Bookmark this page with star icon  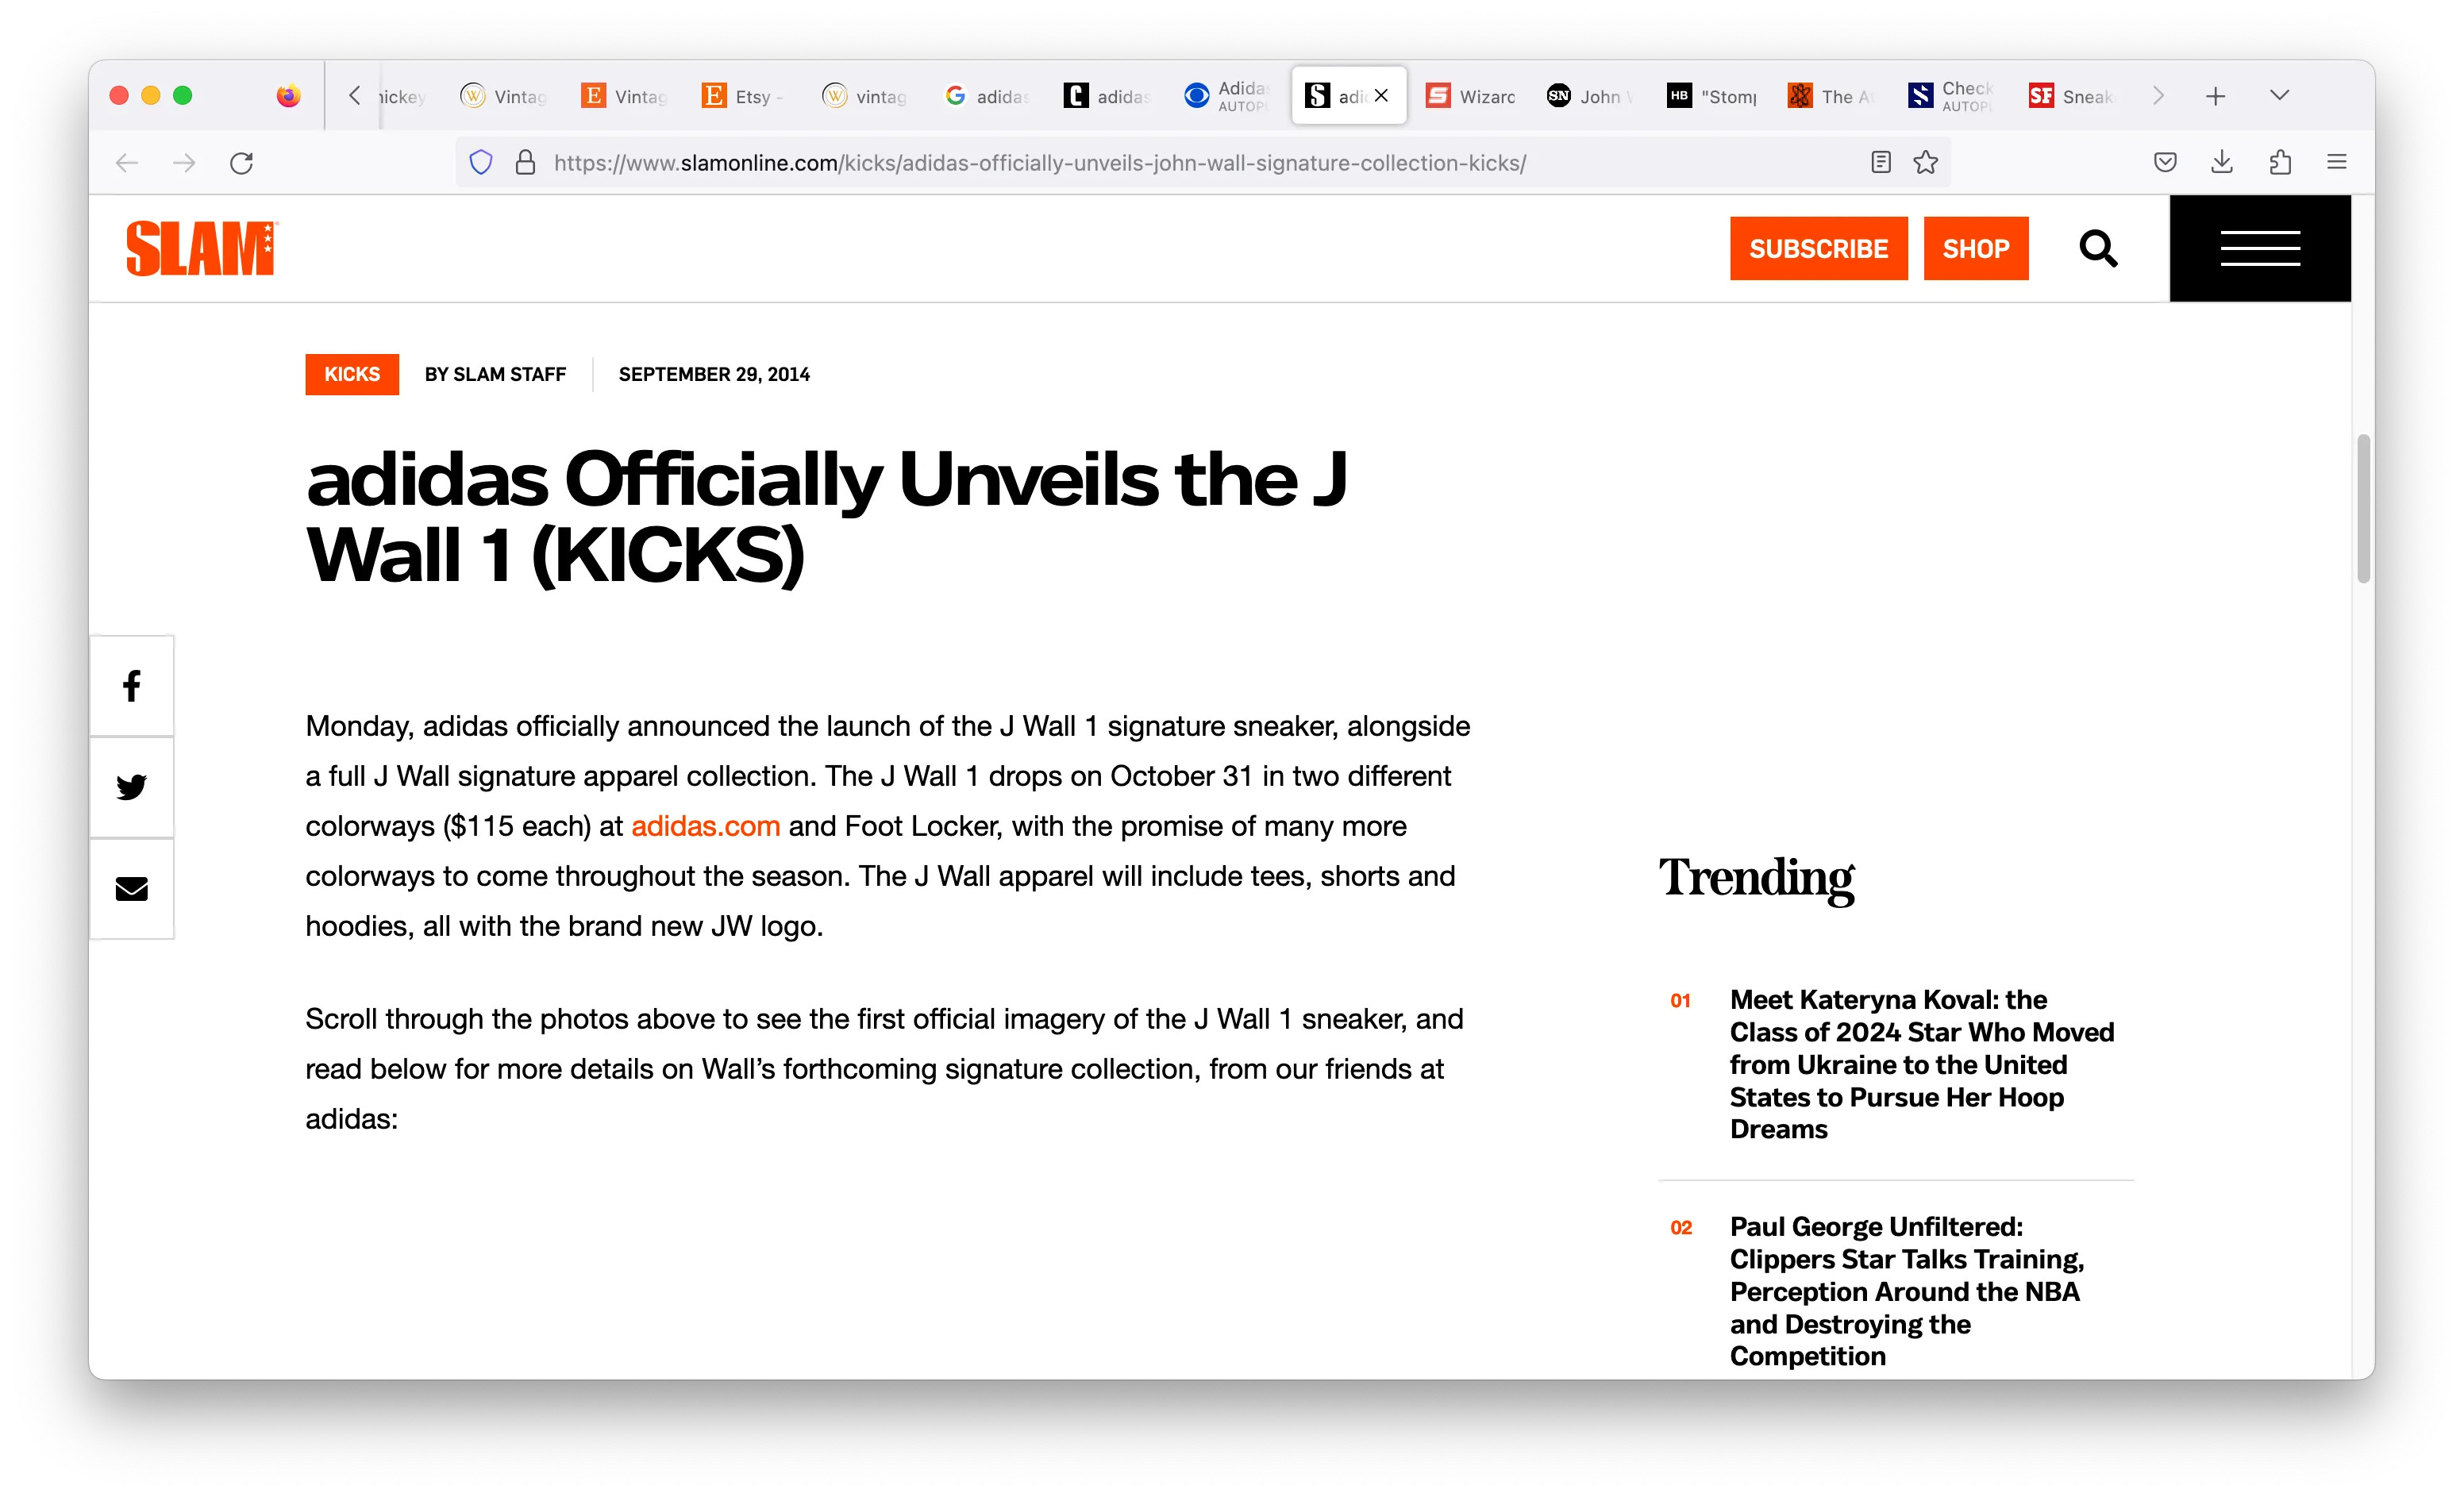pos(1925,162)
